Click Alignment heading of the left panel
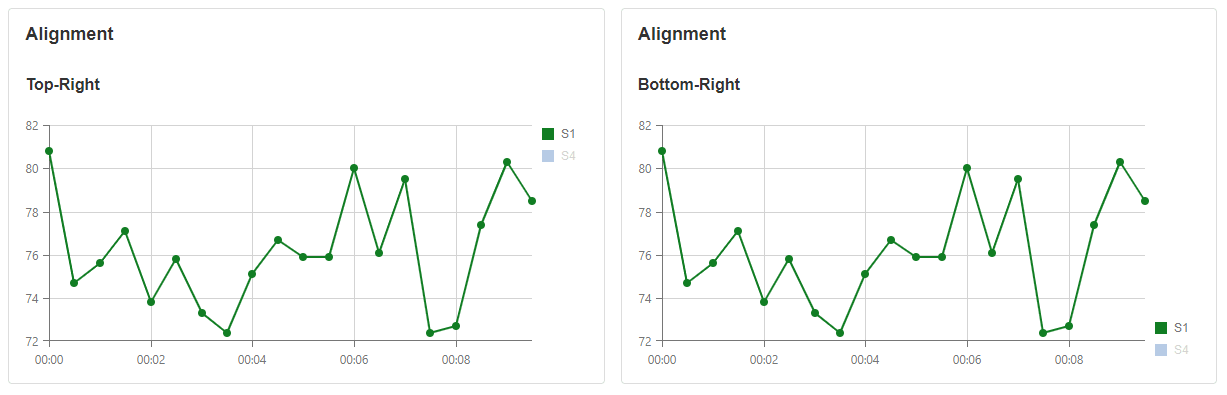 (x=70, y=34)
